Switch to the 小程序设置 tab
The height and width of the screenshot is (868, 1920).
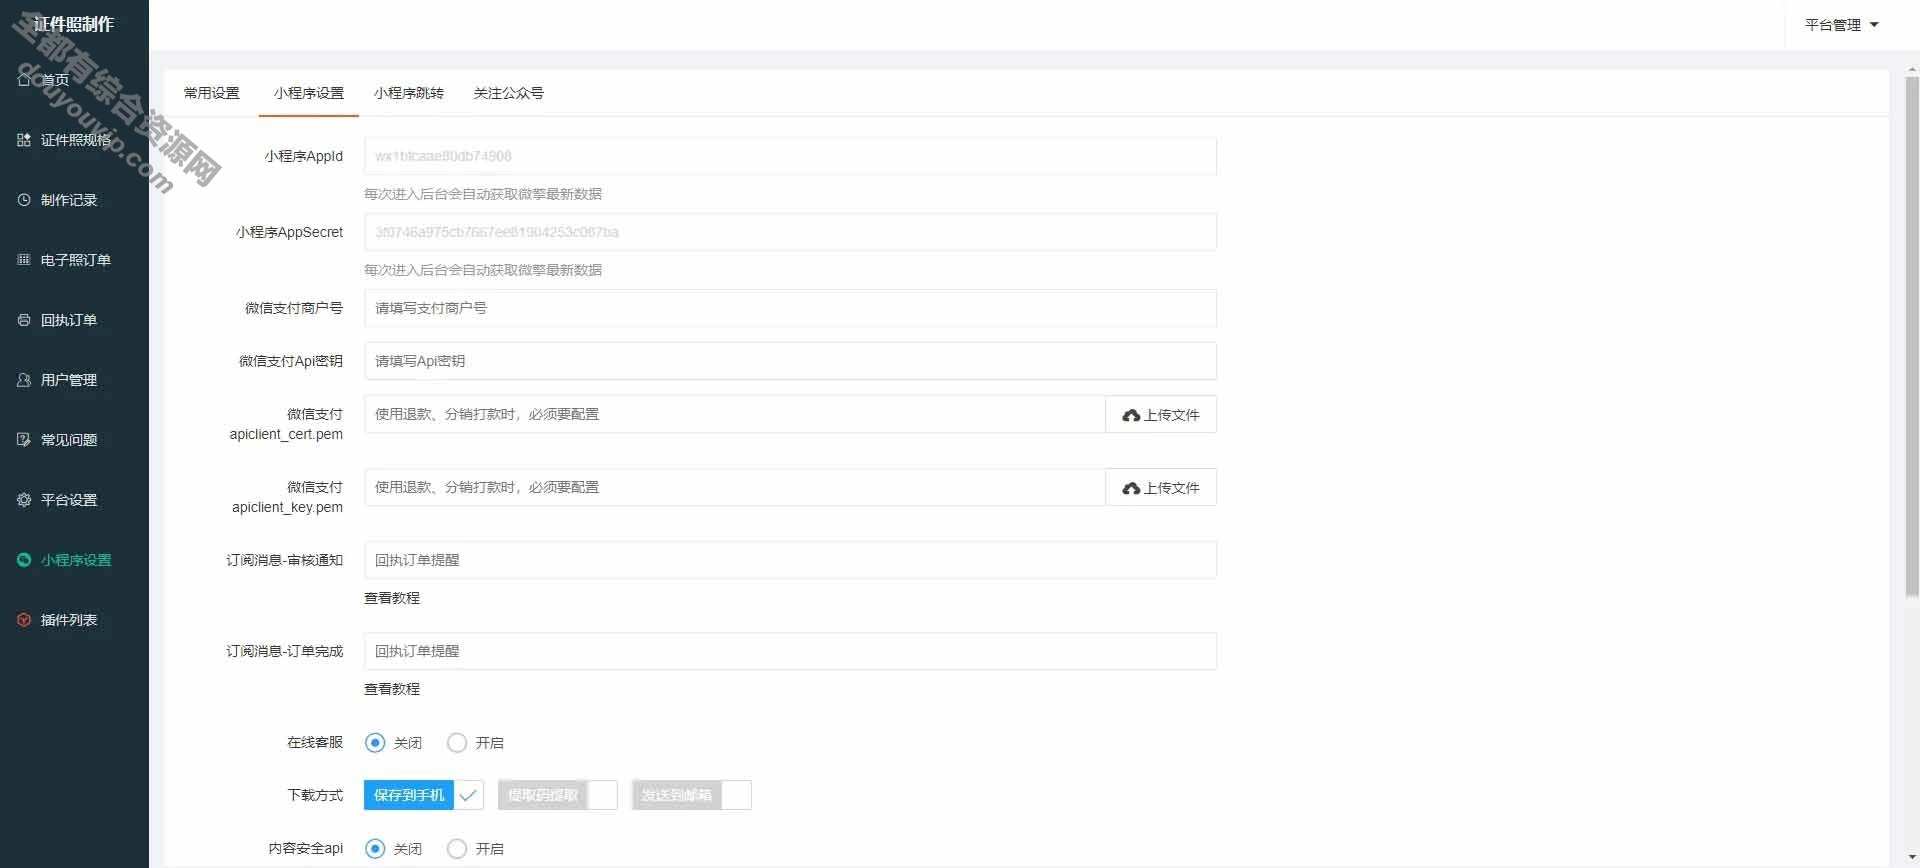[x=309, y=93]
